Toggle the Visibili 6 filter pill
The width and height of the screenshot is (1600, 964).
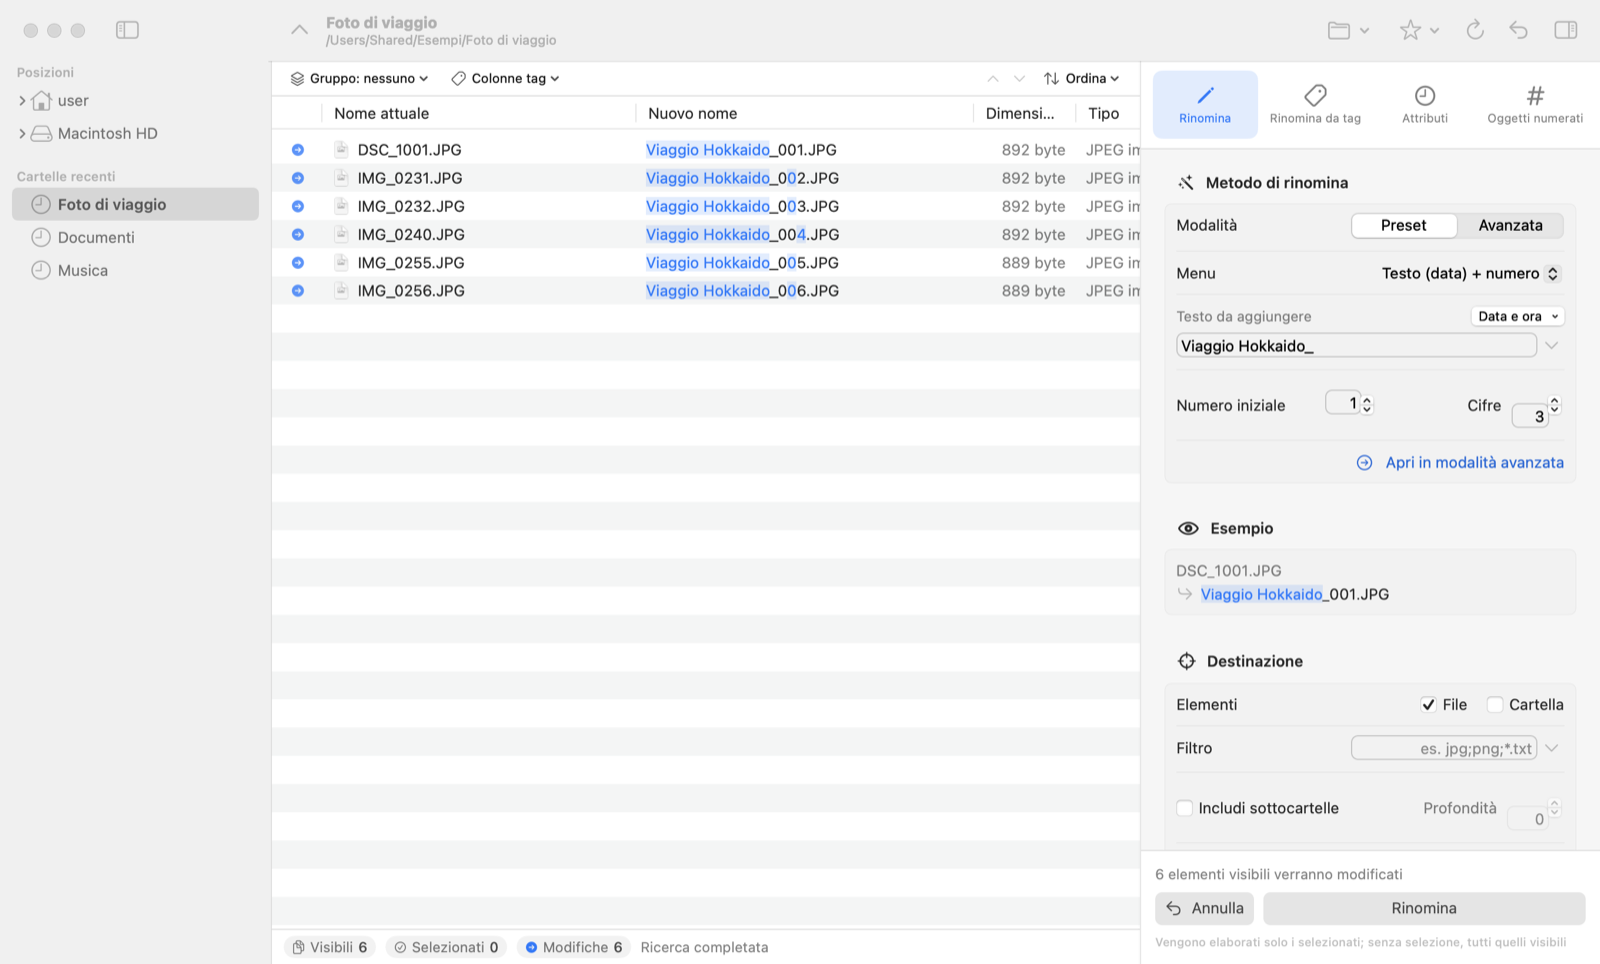(x=330, y=947)
